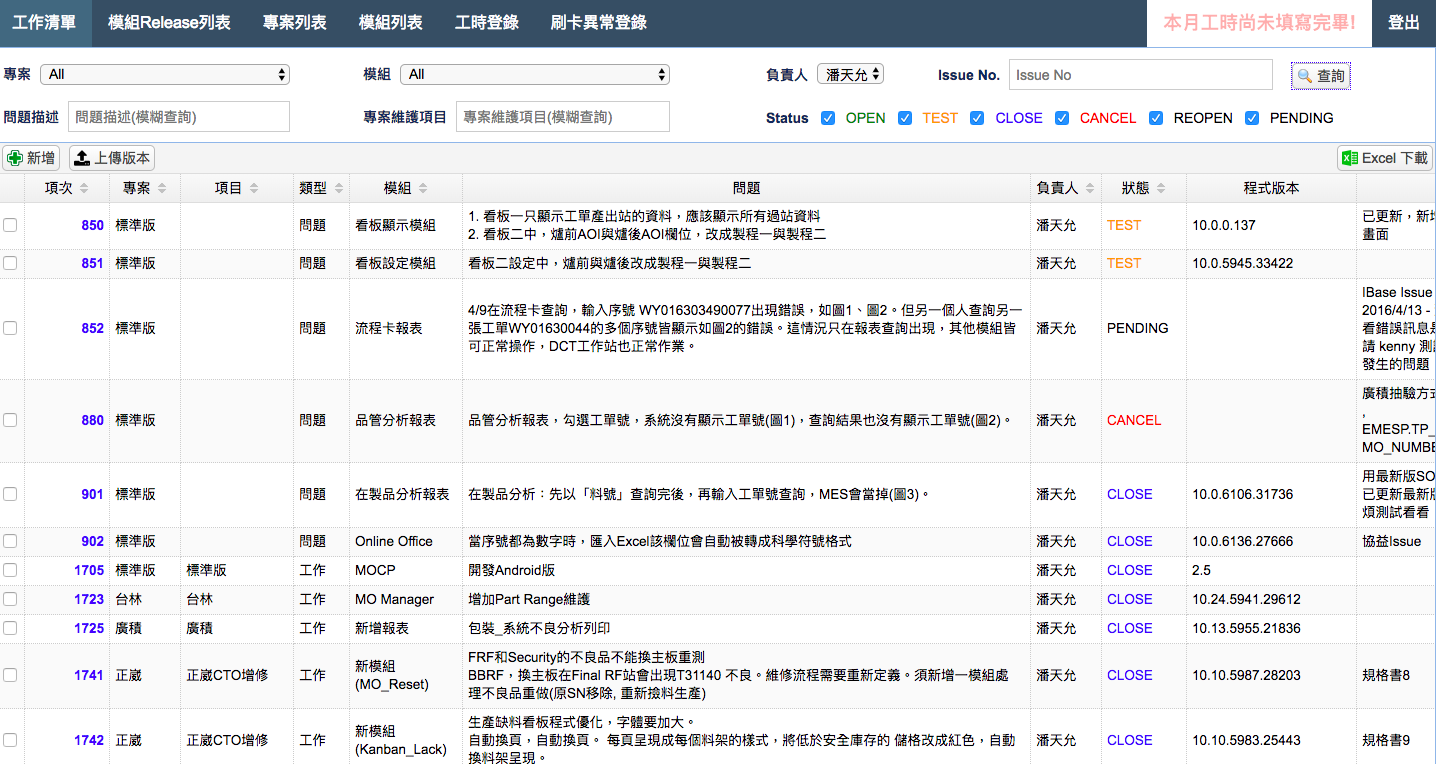Click the 問題 column header
The width and height of the screenshot is (1436, 764).
(x=746, y=188)
